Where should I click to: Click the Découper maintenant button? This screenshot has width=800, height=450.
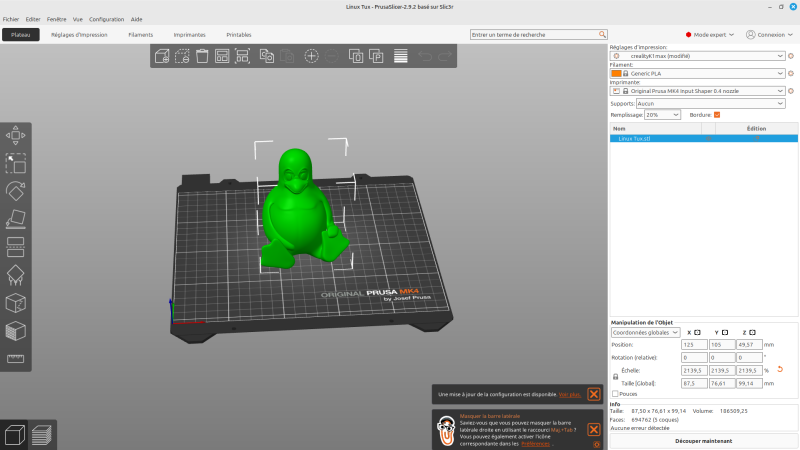[703, 441]
